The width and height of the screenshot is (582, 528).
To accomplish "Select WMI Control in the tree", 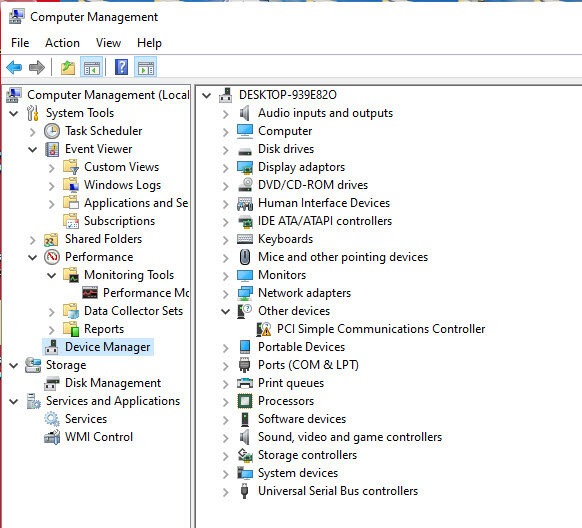I will coord(99,437).
